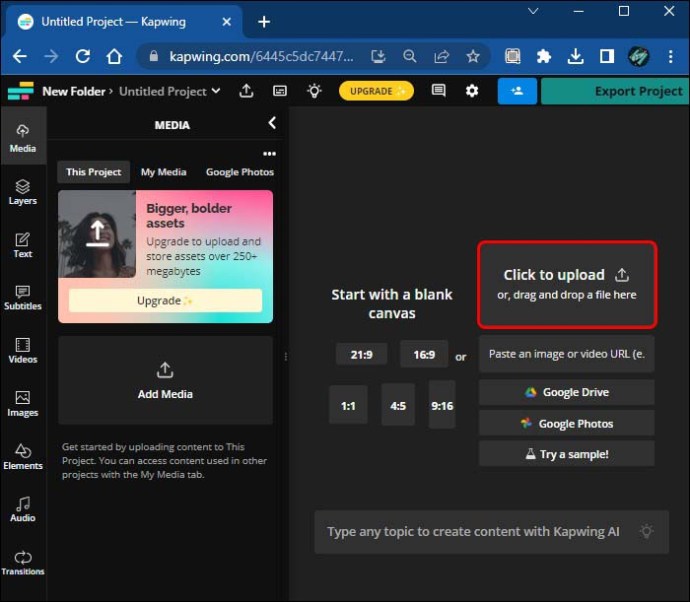Select the Text tool in sidebar
This screenshot has height=602, width=690.
(x=22, y=245)
